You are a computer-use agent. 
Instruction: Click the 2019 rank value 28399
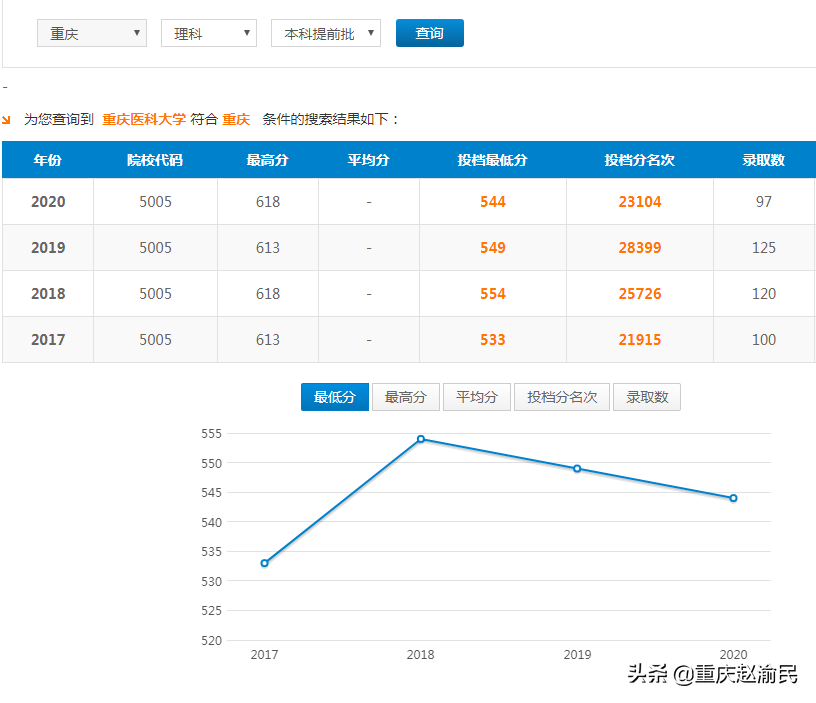639,246
